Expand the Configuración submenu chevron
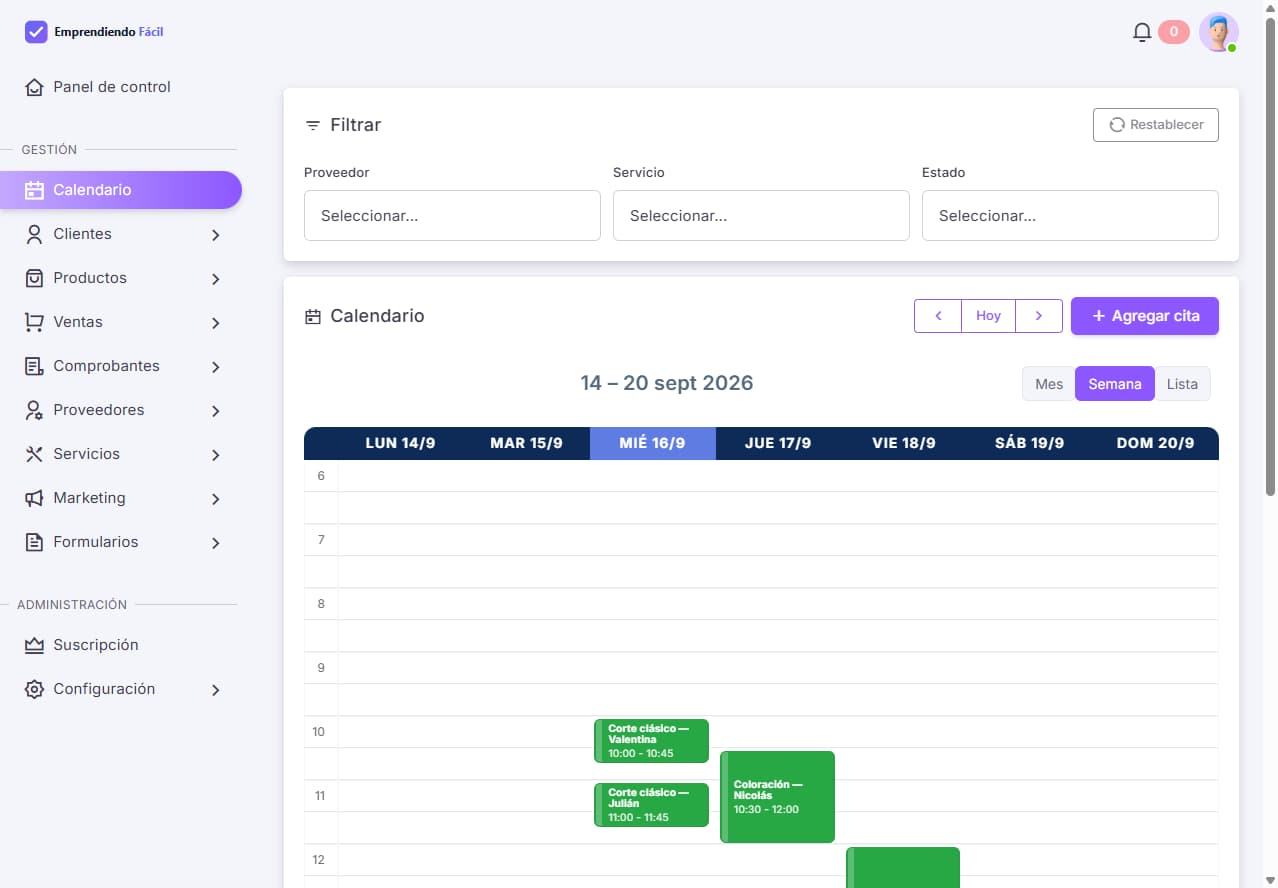1278x888 pixels. pyautogui.click(x=216, y=690)
